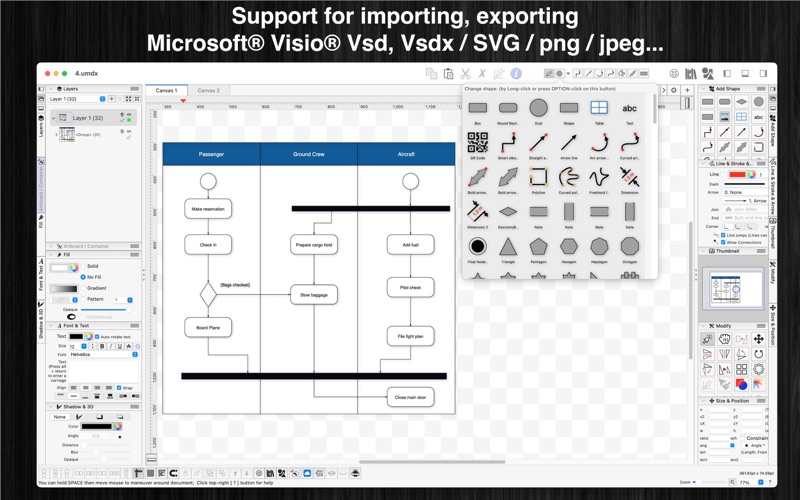Click the print icon in bottom toolbar
Viewport: 800px width, 500px height.
coord(356,473)
